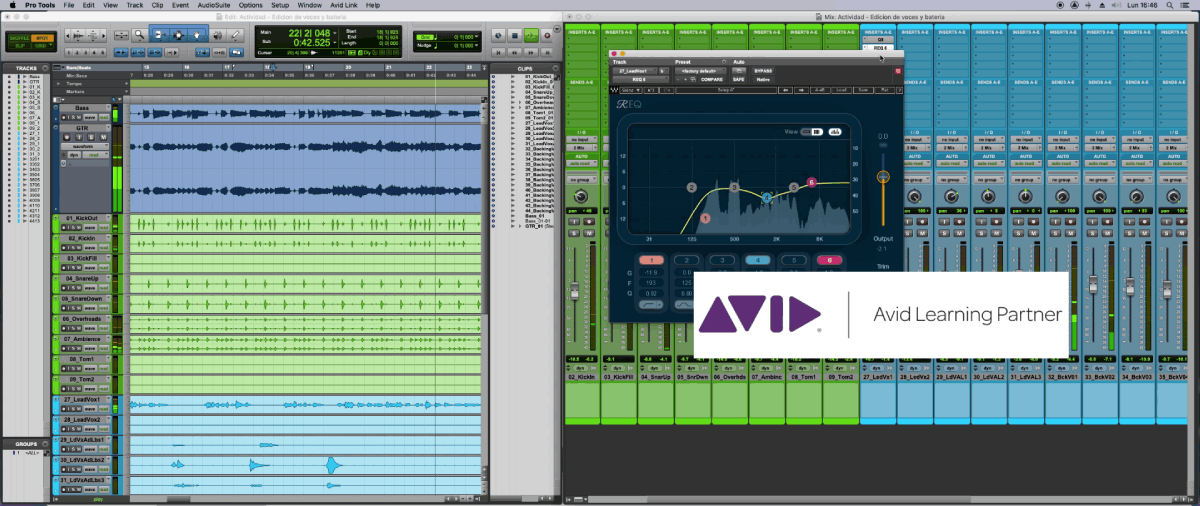The image size is (1200, 506).
Task: Open GTR track waveform view selector
Action: pyautogui.click(x=83, y=146)
